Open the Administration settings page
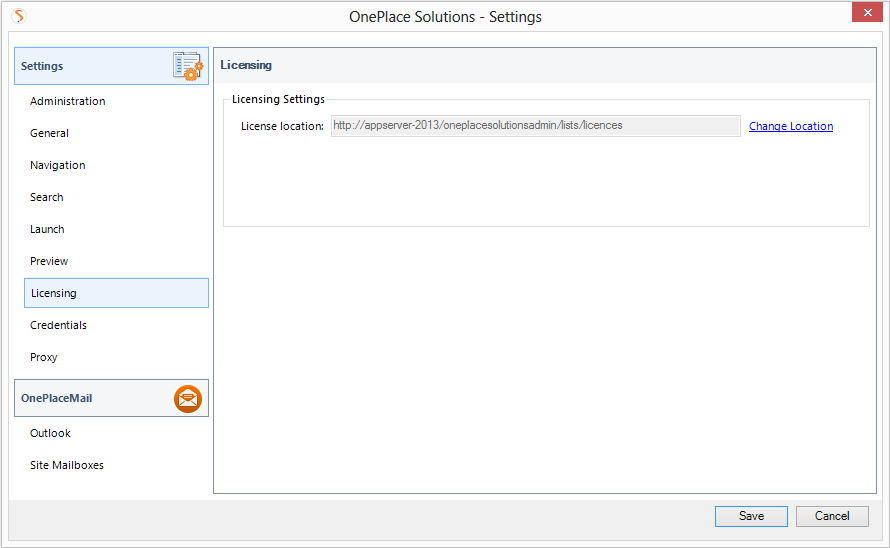 pyautogui.click(x=67, y=101)
